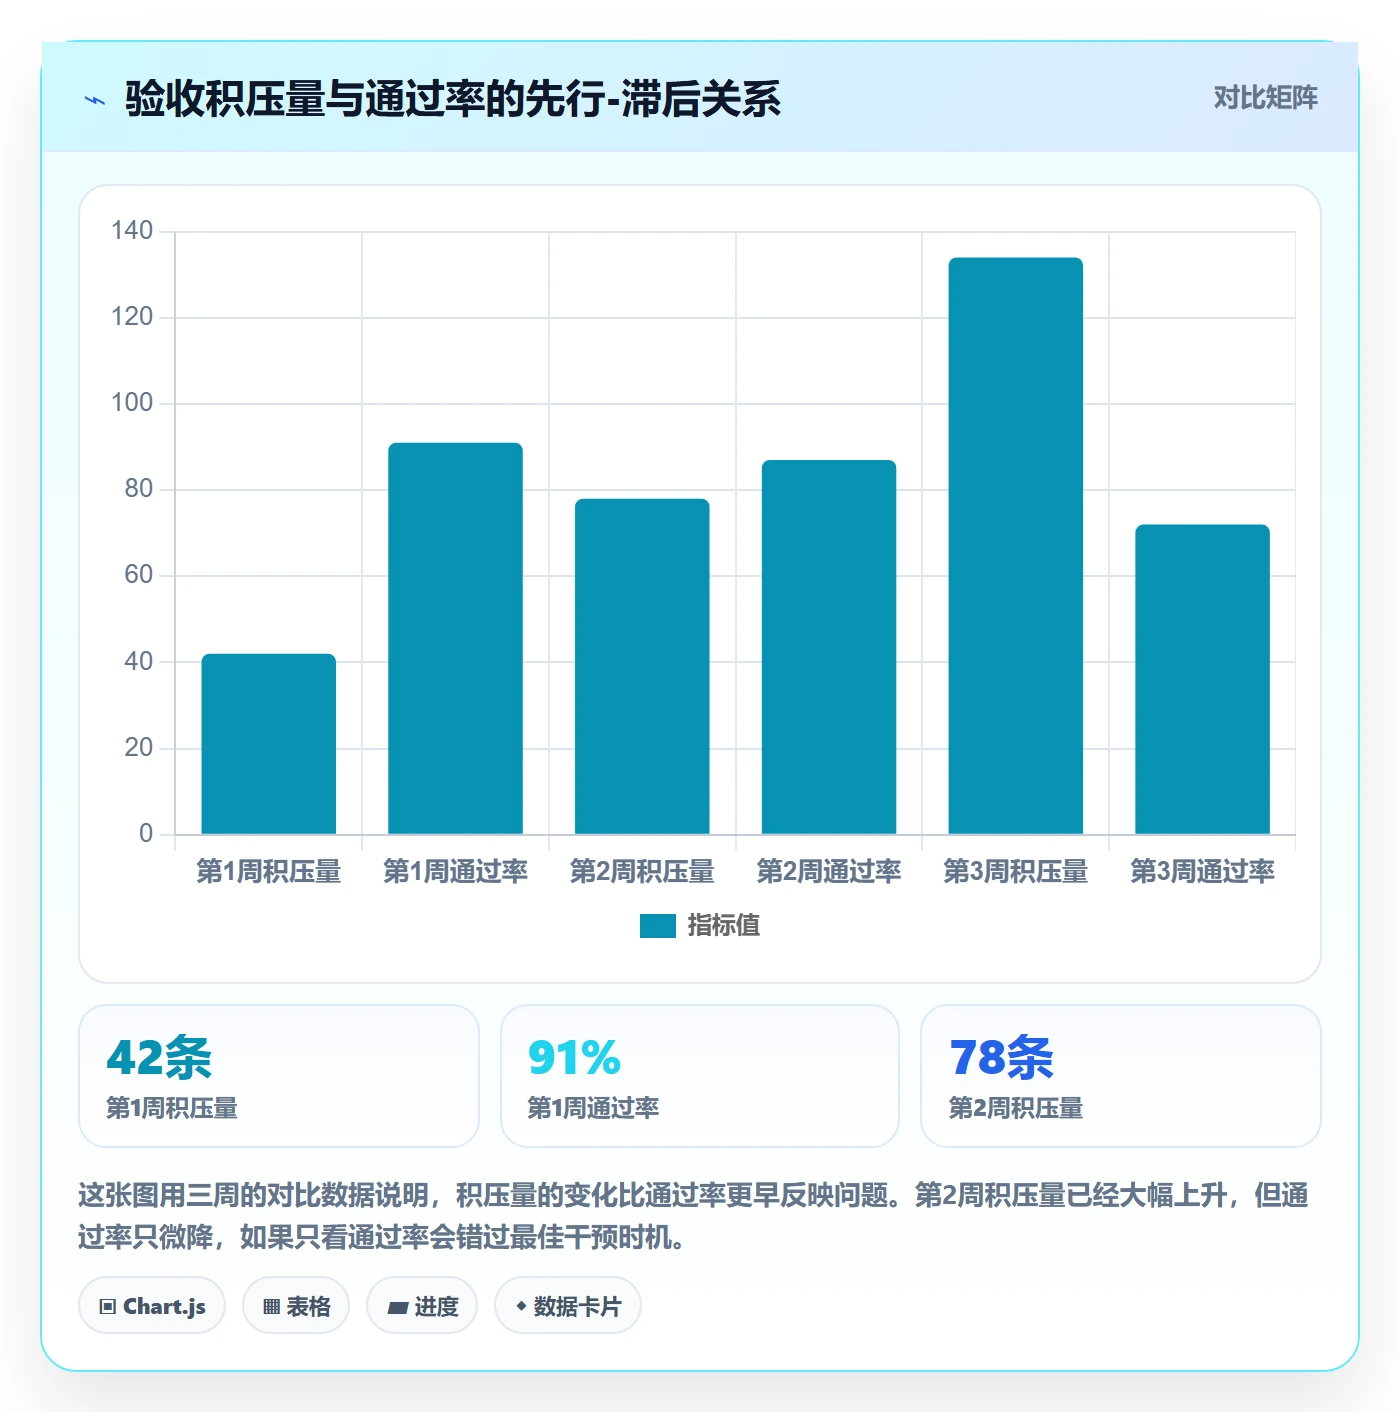The height and width of the screenshot is (1412, 1400).
Task: Toggle the 指标值 legend color swatch
Action: pyautogui.click(x=658, y=926)
